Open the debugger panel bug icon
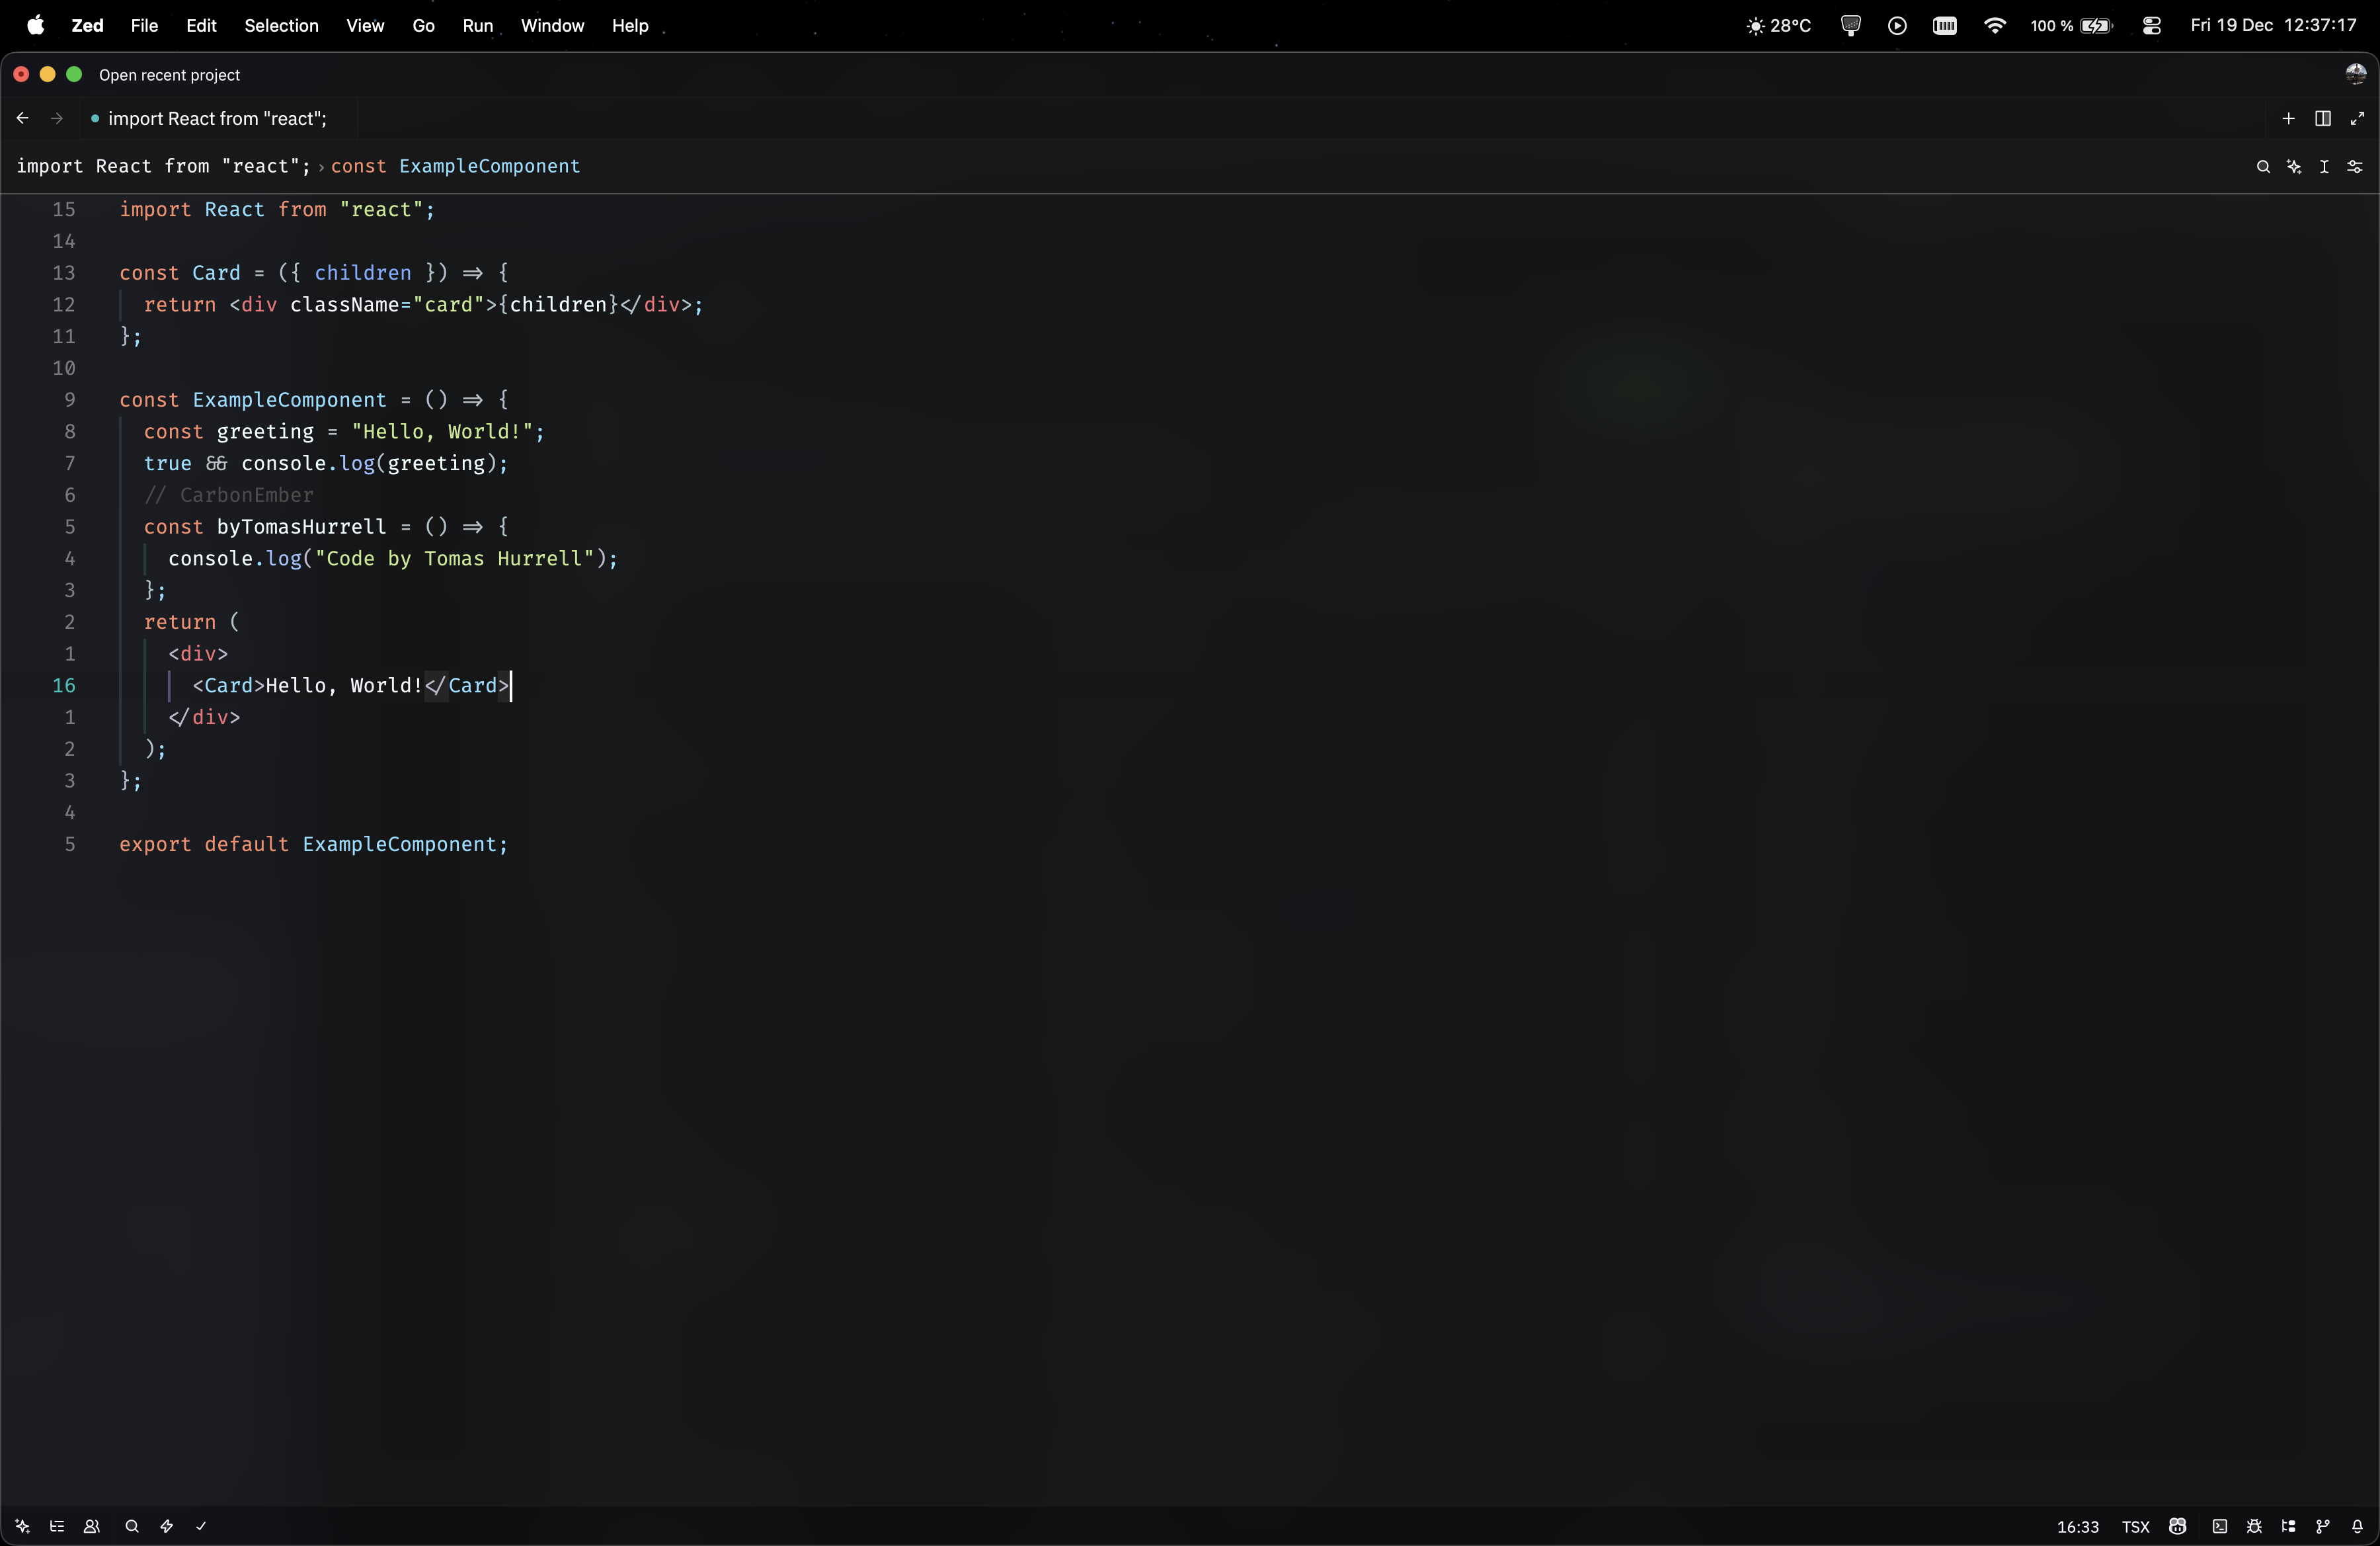The width and height of the screenshot is (2380, 1546). [x=2254, y=1526]
